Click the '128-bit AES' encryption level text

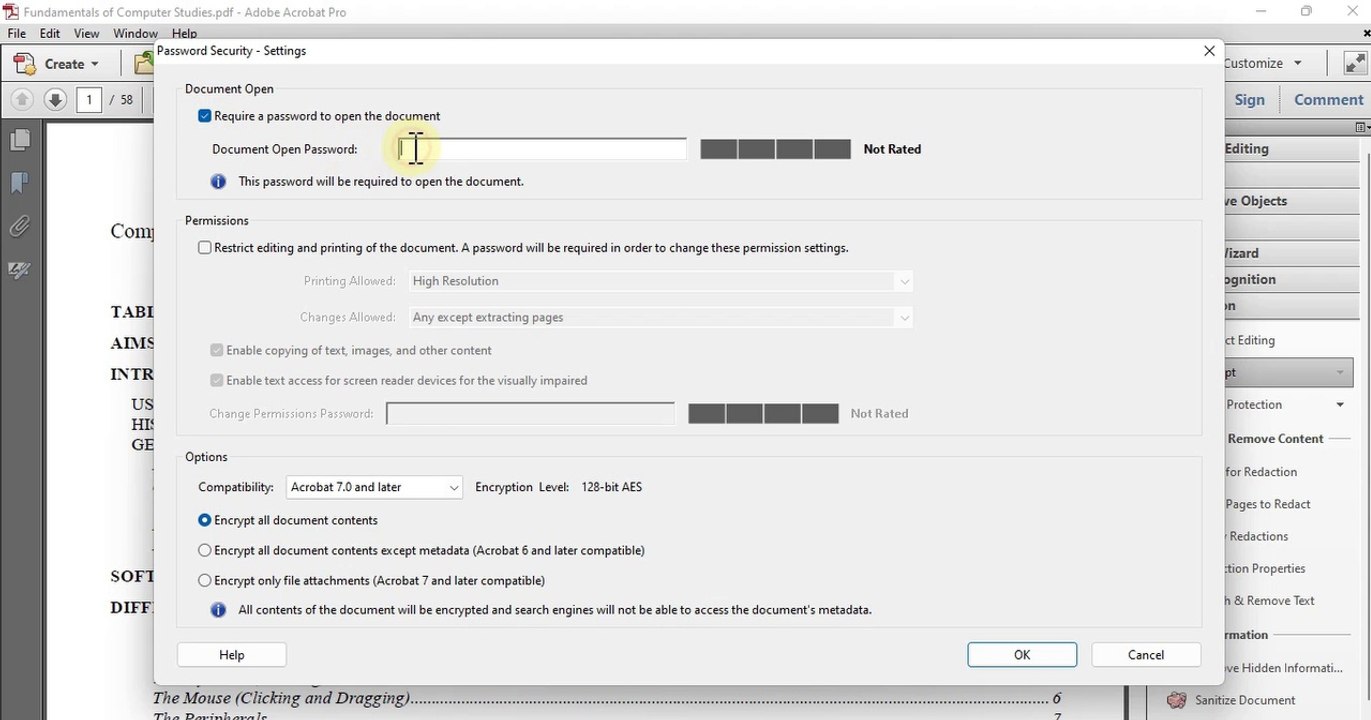tap(612, 487)
